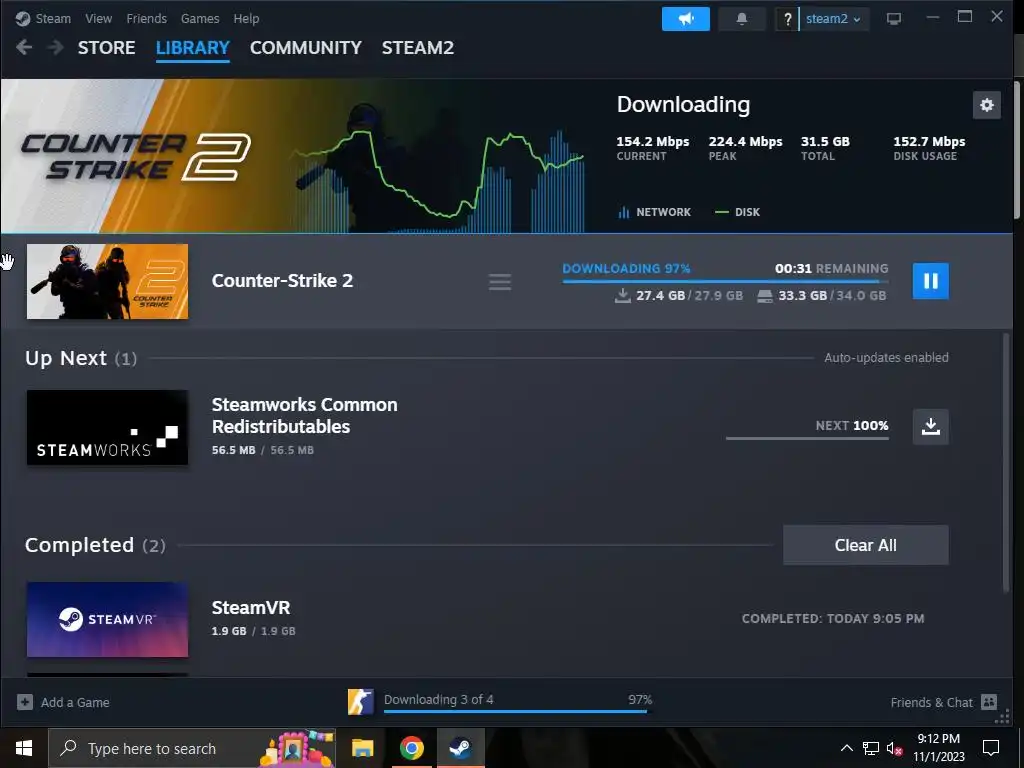Click Steamworks Common Redistributables title
The width and height of the screenshot is (1024, 768).
[x=304, y=415]
